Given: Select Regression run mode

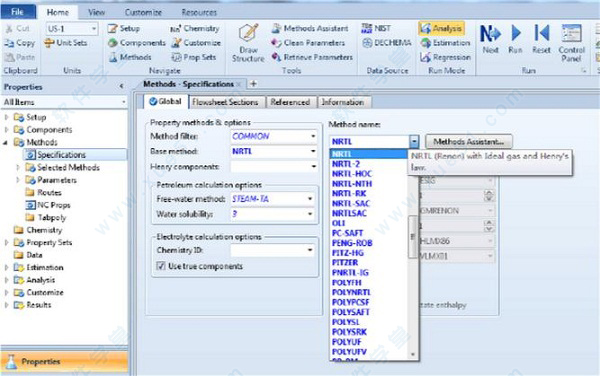Looking at the screenshot, I should 445,57.
